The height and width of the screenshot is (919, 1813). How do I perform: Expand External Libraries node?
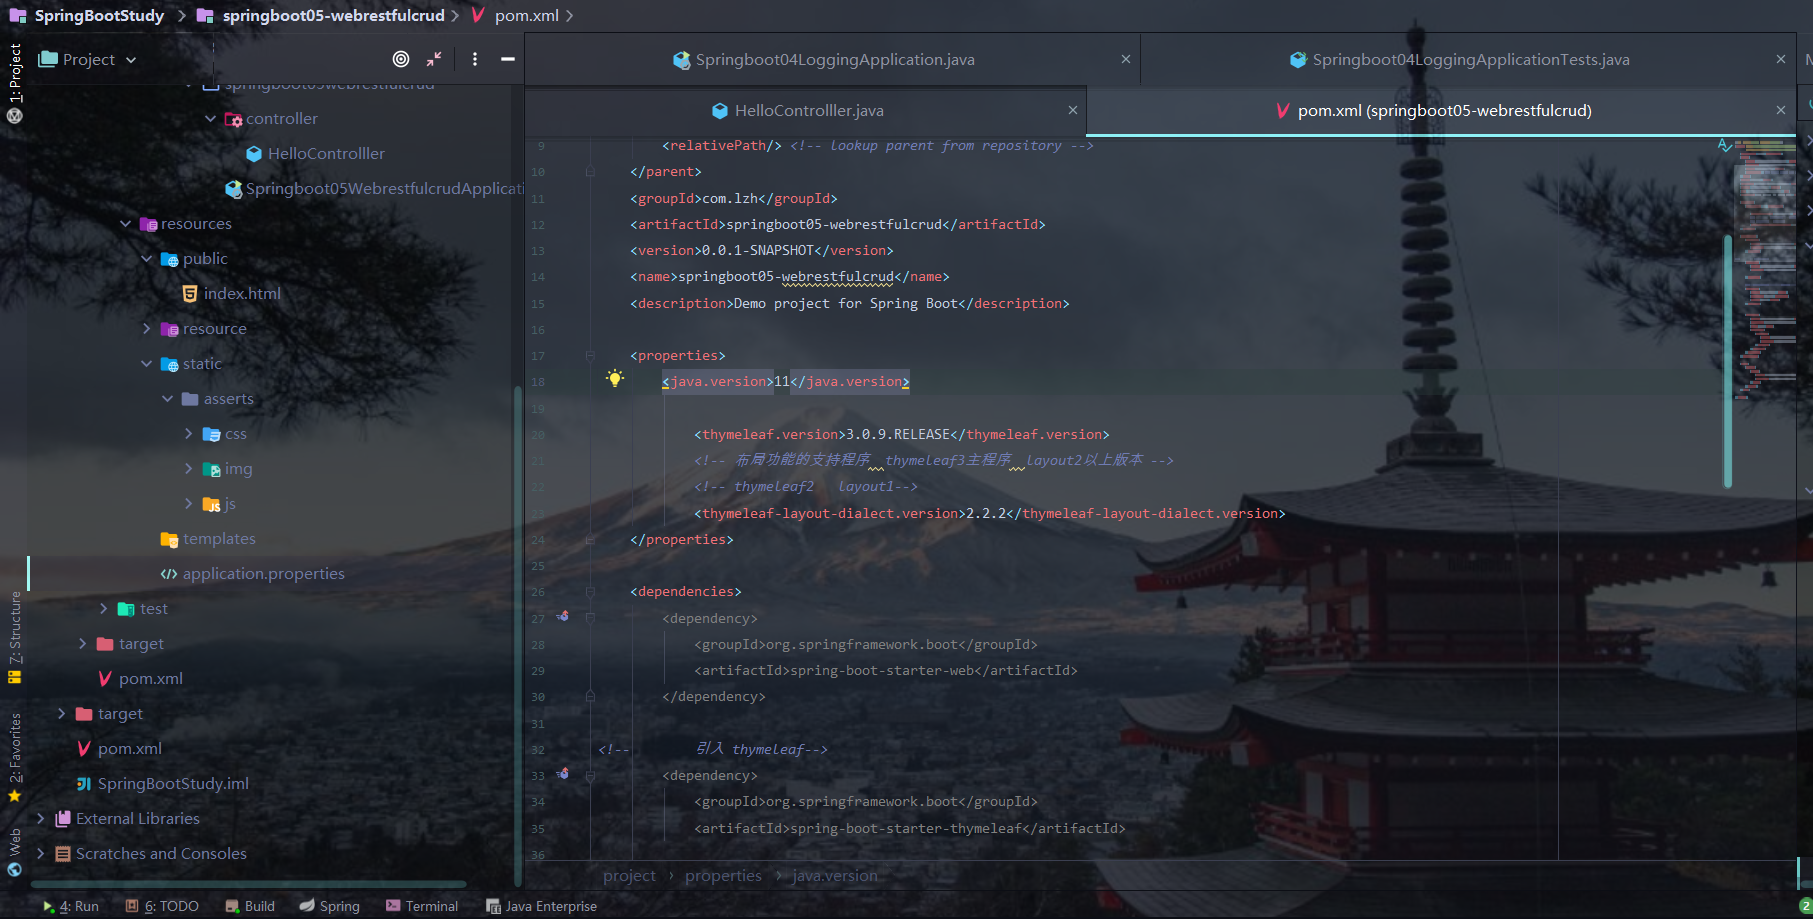40,819
